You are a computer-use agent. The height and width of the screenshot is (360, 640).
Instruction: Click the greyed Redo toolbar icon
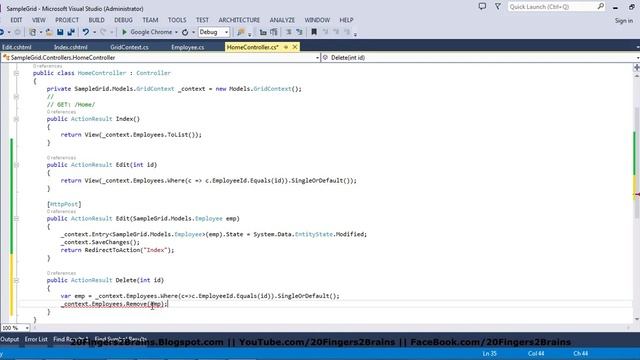103,32
